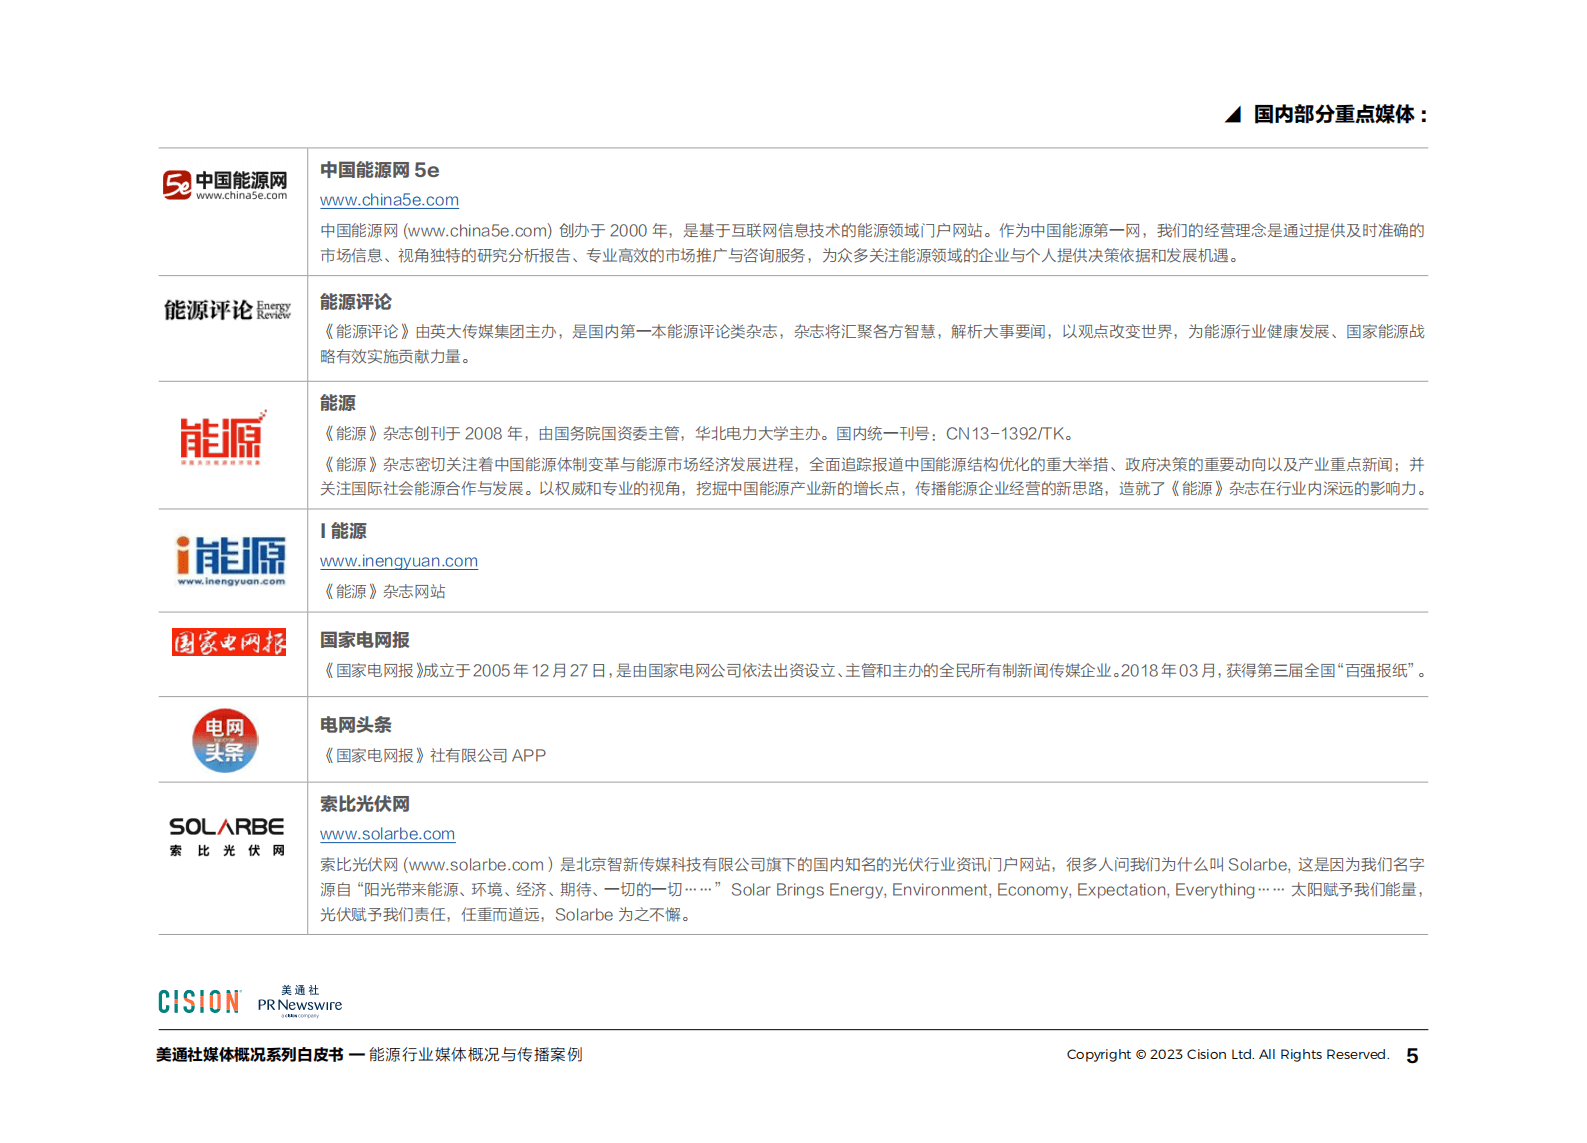The image size is (1587, 1143).
Task: Select the heading I 能源
Action: 343,531
